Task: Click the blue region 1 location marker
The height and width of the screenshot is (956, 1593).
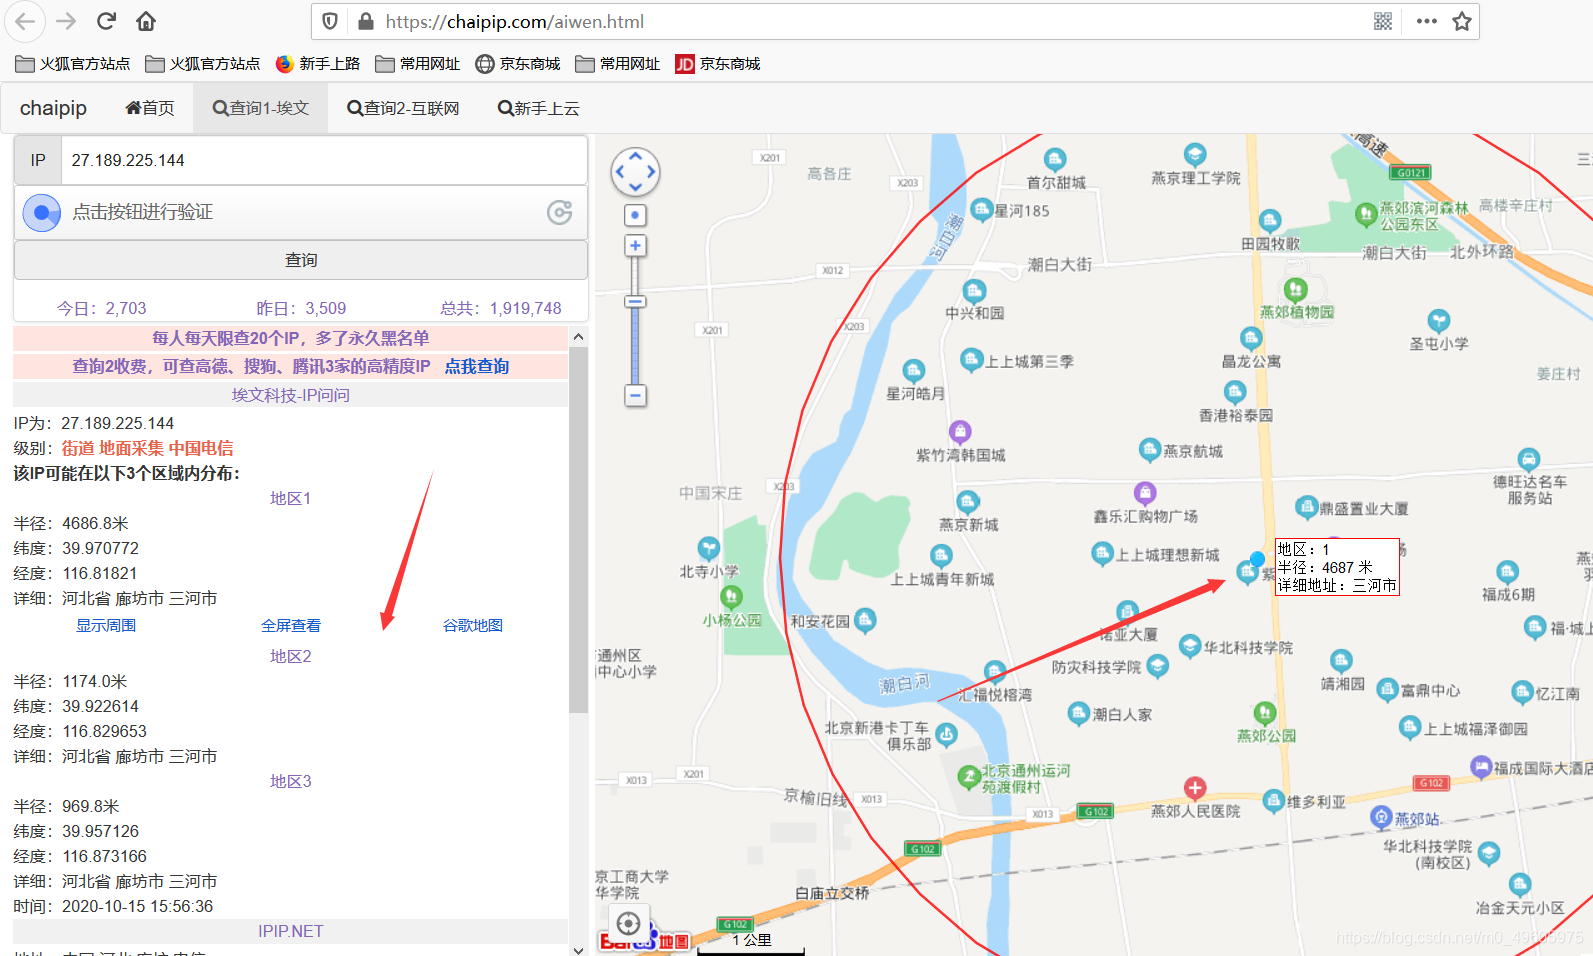Action: click(x=1257, y=558)
